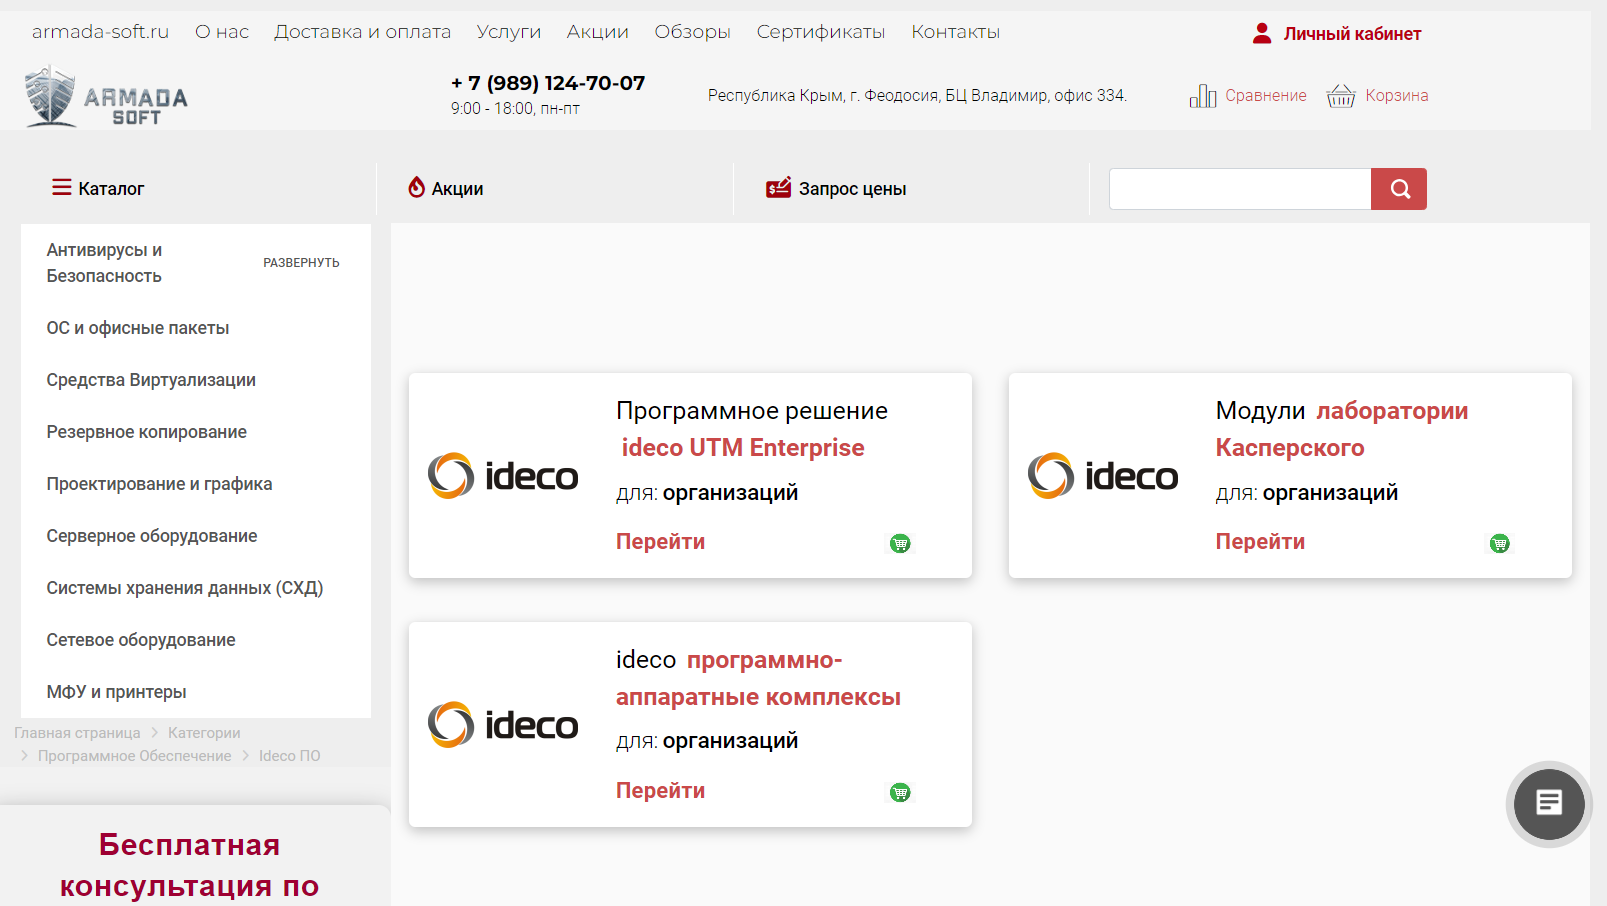The image size is (1607, 906).
Task: Click the flame icon next to Акции
Action: click(x=416, y=187)
